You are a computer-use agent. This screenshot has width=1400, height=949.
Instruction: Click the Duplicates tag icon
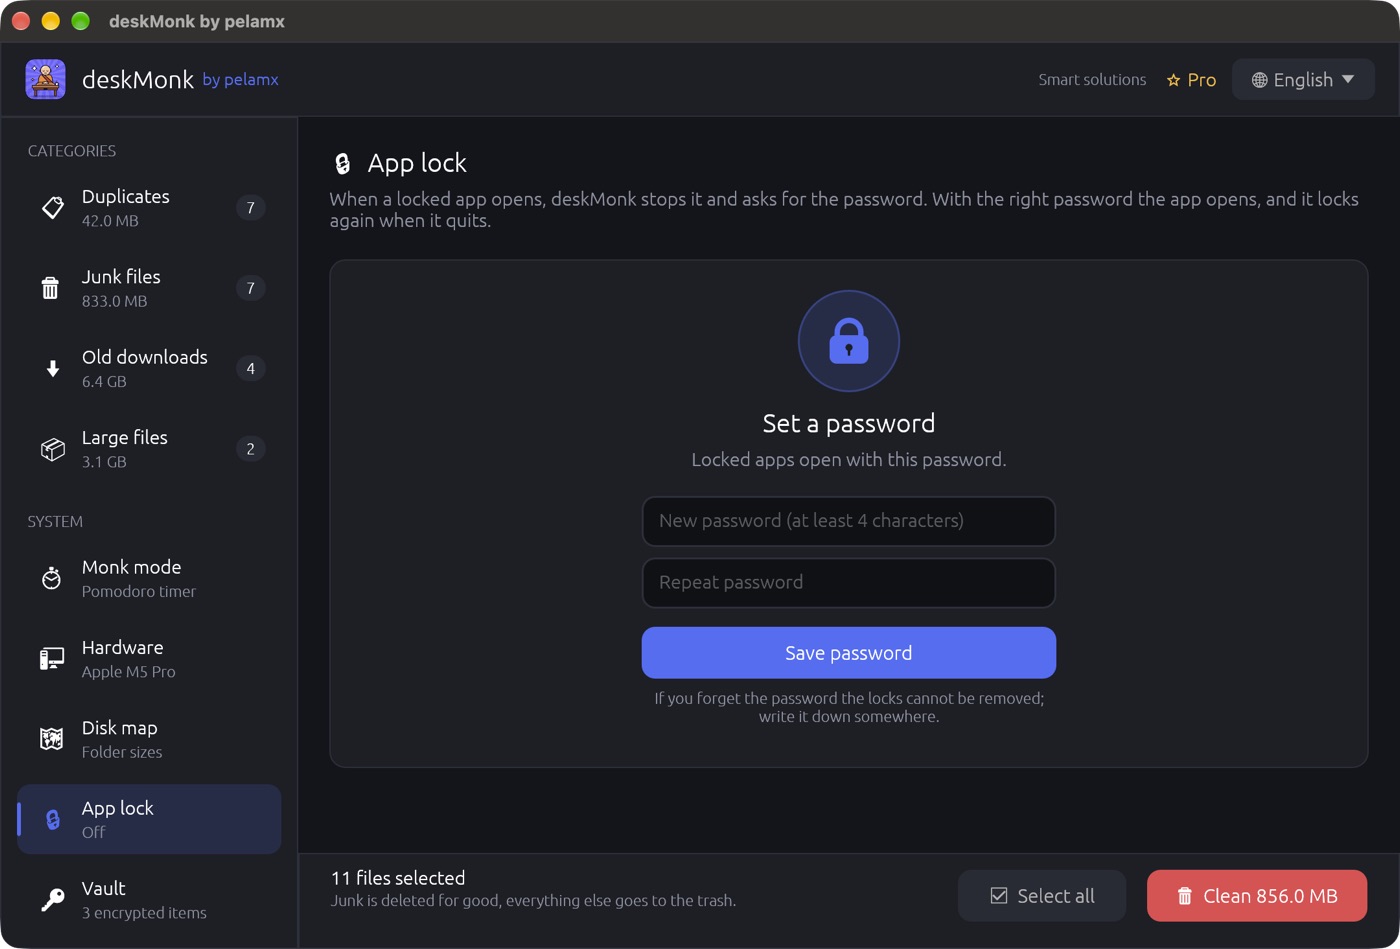[52, 208]
